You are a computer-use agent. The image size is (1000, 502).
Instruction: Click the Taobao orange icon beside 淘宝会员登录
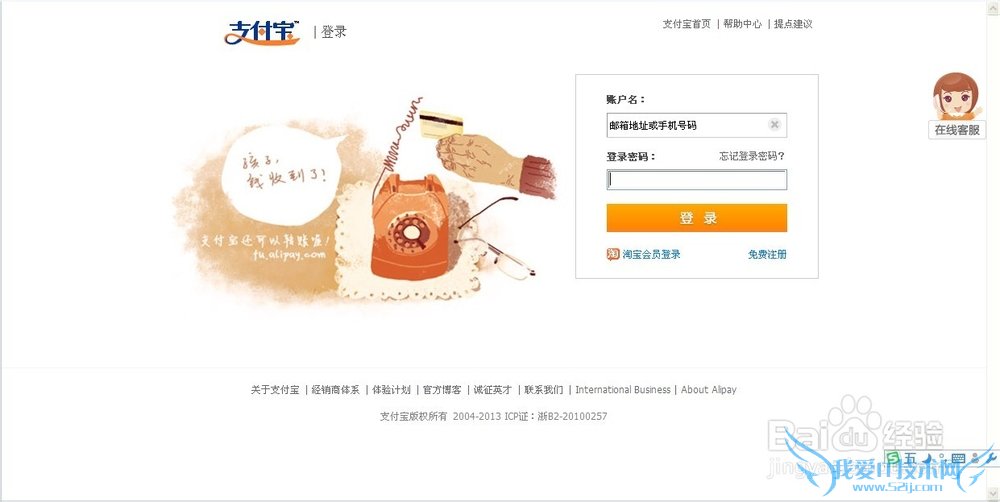[612, 254]
